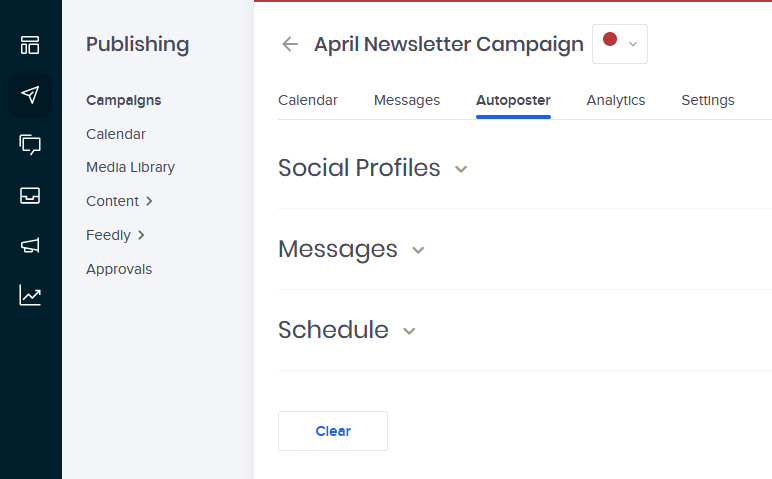Open the conversations chat bubbles icon

tap(30, 145)
